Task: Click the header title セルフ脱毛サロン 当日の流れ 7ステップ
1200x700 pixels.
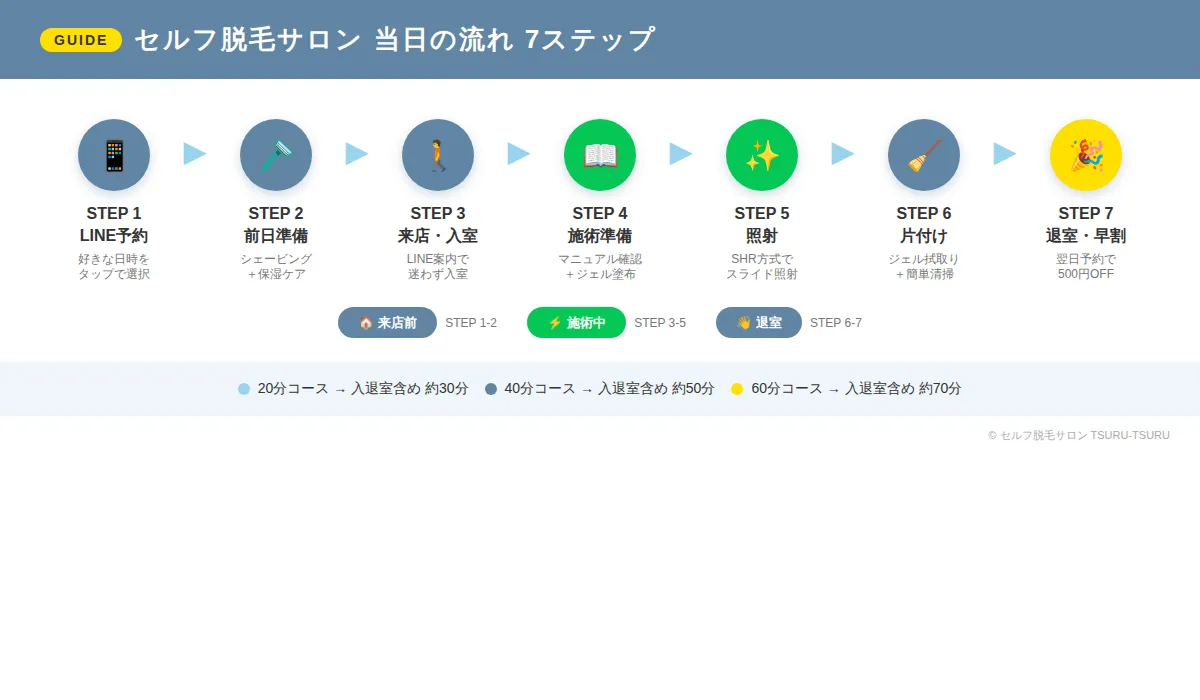Action: click(395, 40)
